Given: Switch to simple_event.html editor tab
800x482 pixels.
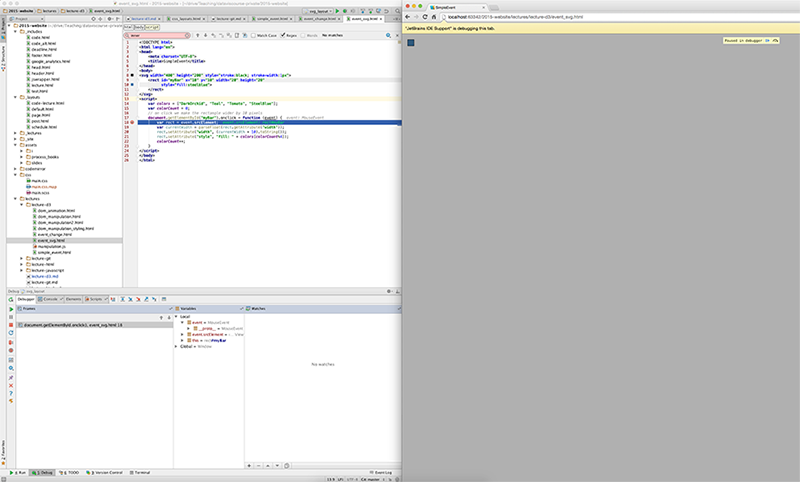Looking at the screenshot, I should (272, 19).
